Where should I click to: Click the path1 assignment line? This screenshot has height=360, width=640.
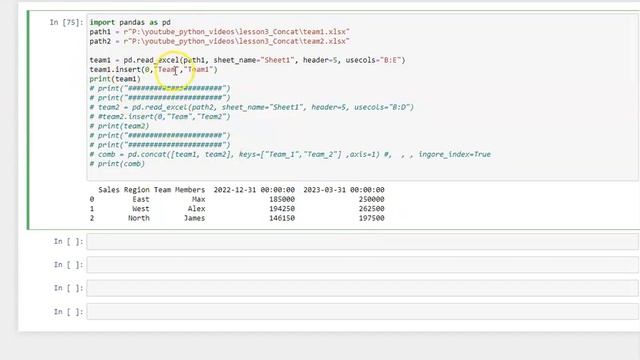[220, 31]
